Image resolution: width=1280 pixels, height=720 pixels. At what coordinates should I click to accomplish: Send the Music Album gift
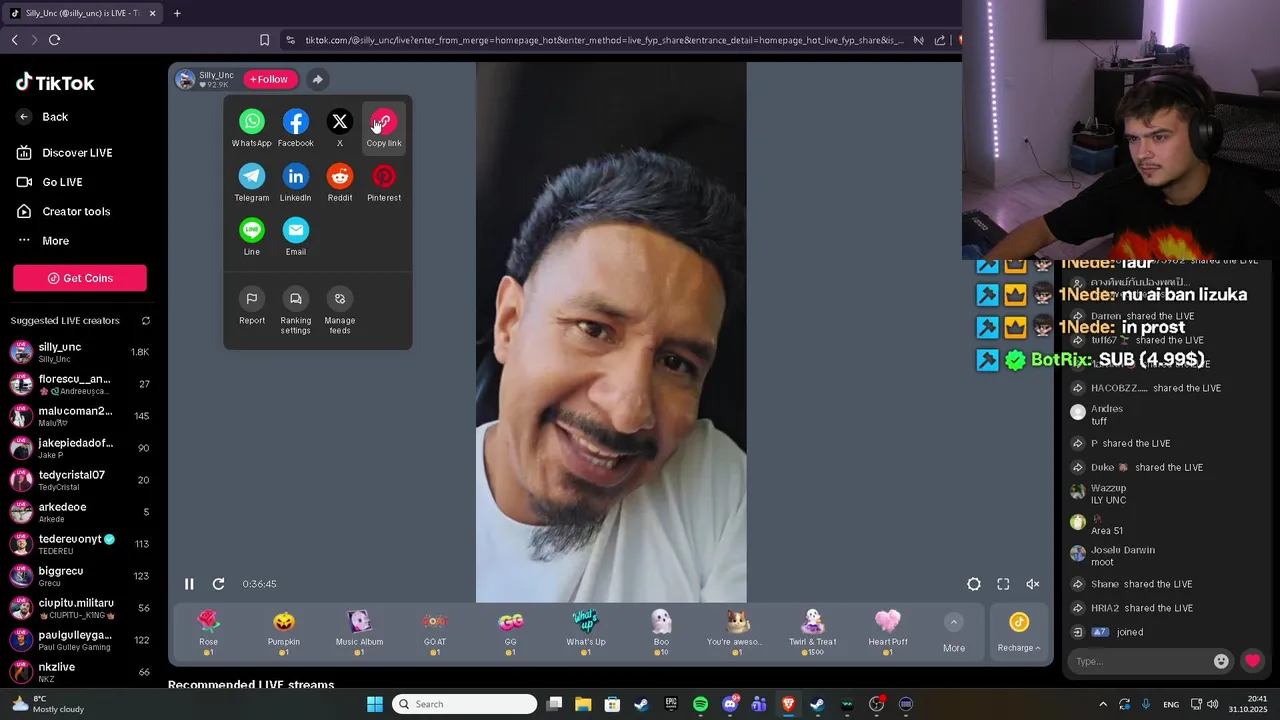[359, 633]
